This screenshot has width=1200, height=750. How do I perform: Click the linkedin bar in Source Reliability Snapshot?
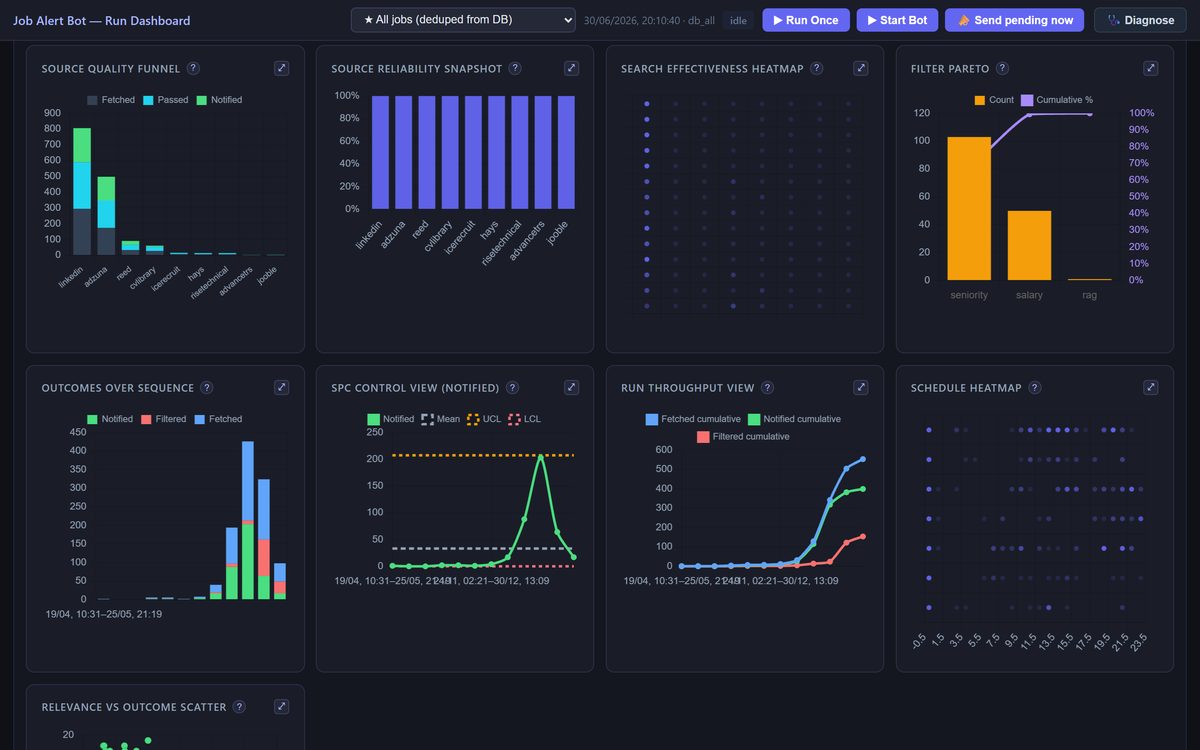point(380,152)
